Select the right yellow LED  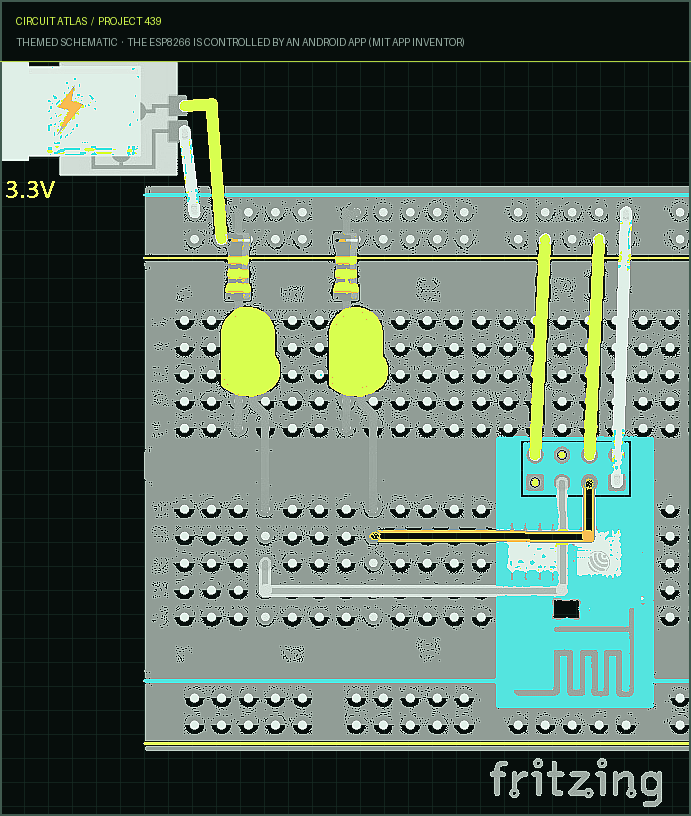(x=358, y=351)
